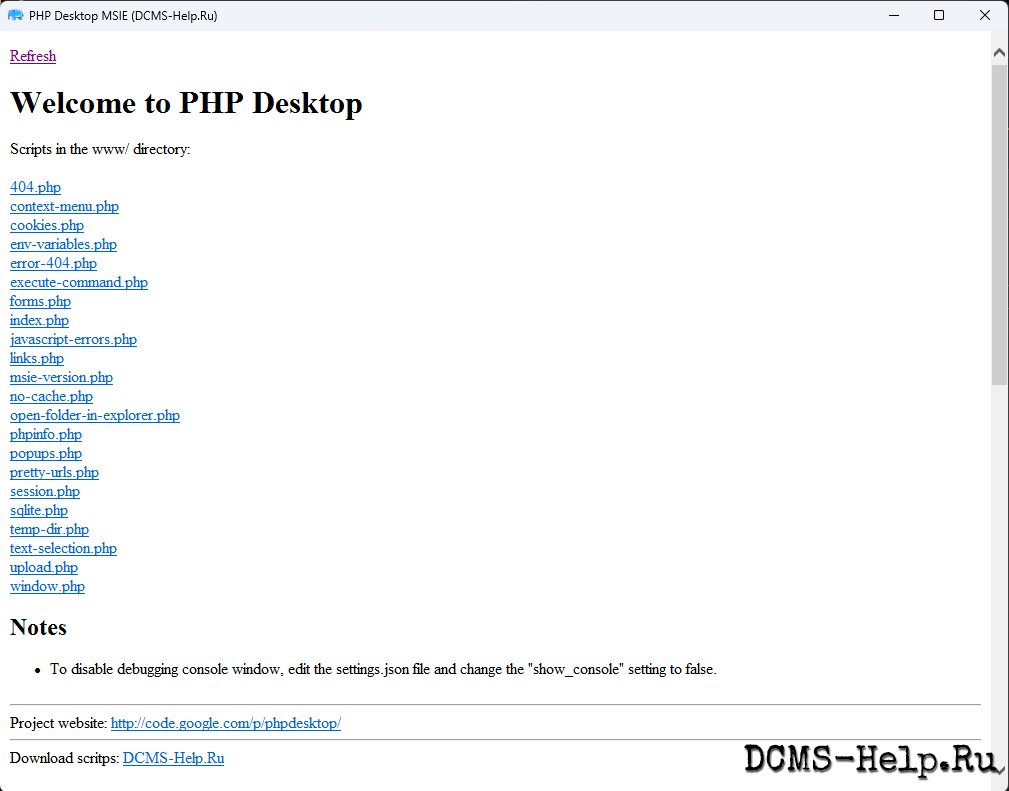This screenshot has height=791, width=1009.
Task: Click the scrollbar up arrow
Action: 997,52
